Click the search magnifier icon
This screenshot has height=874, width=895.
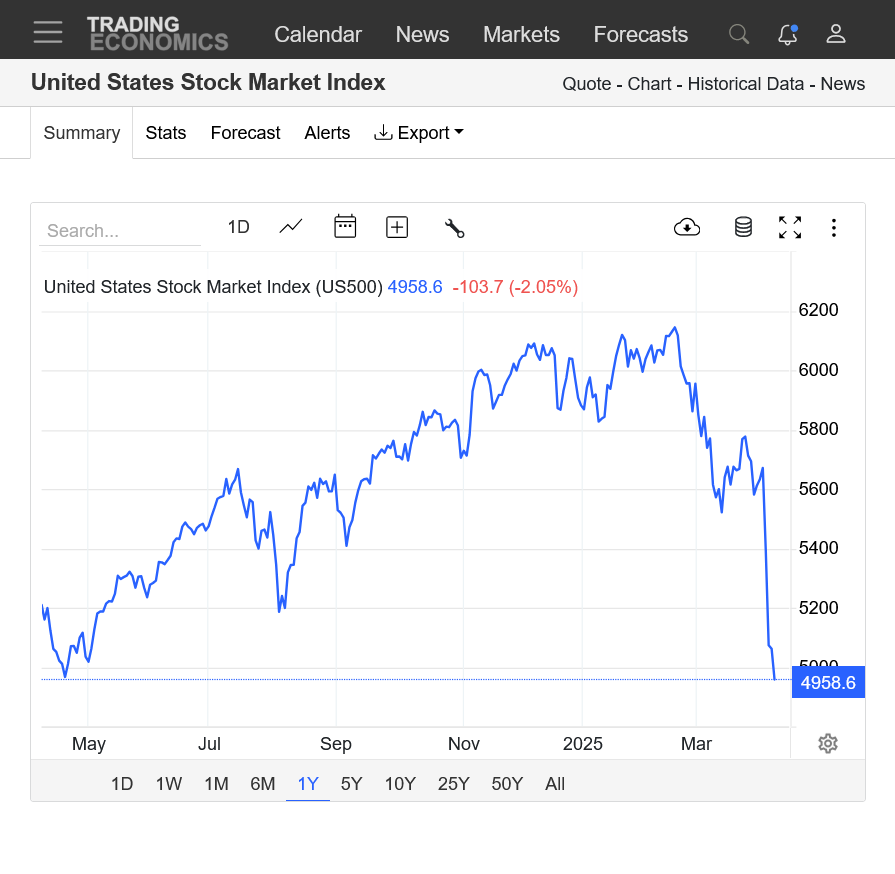[739, 34]
